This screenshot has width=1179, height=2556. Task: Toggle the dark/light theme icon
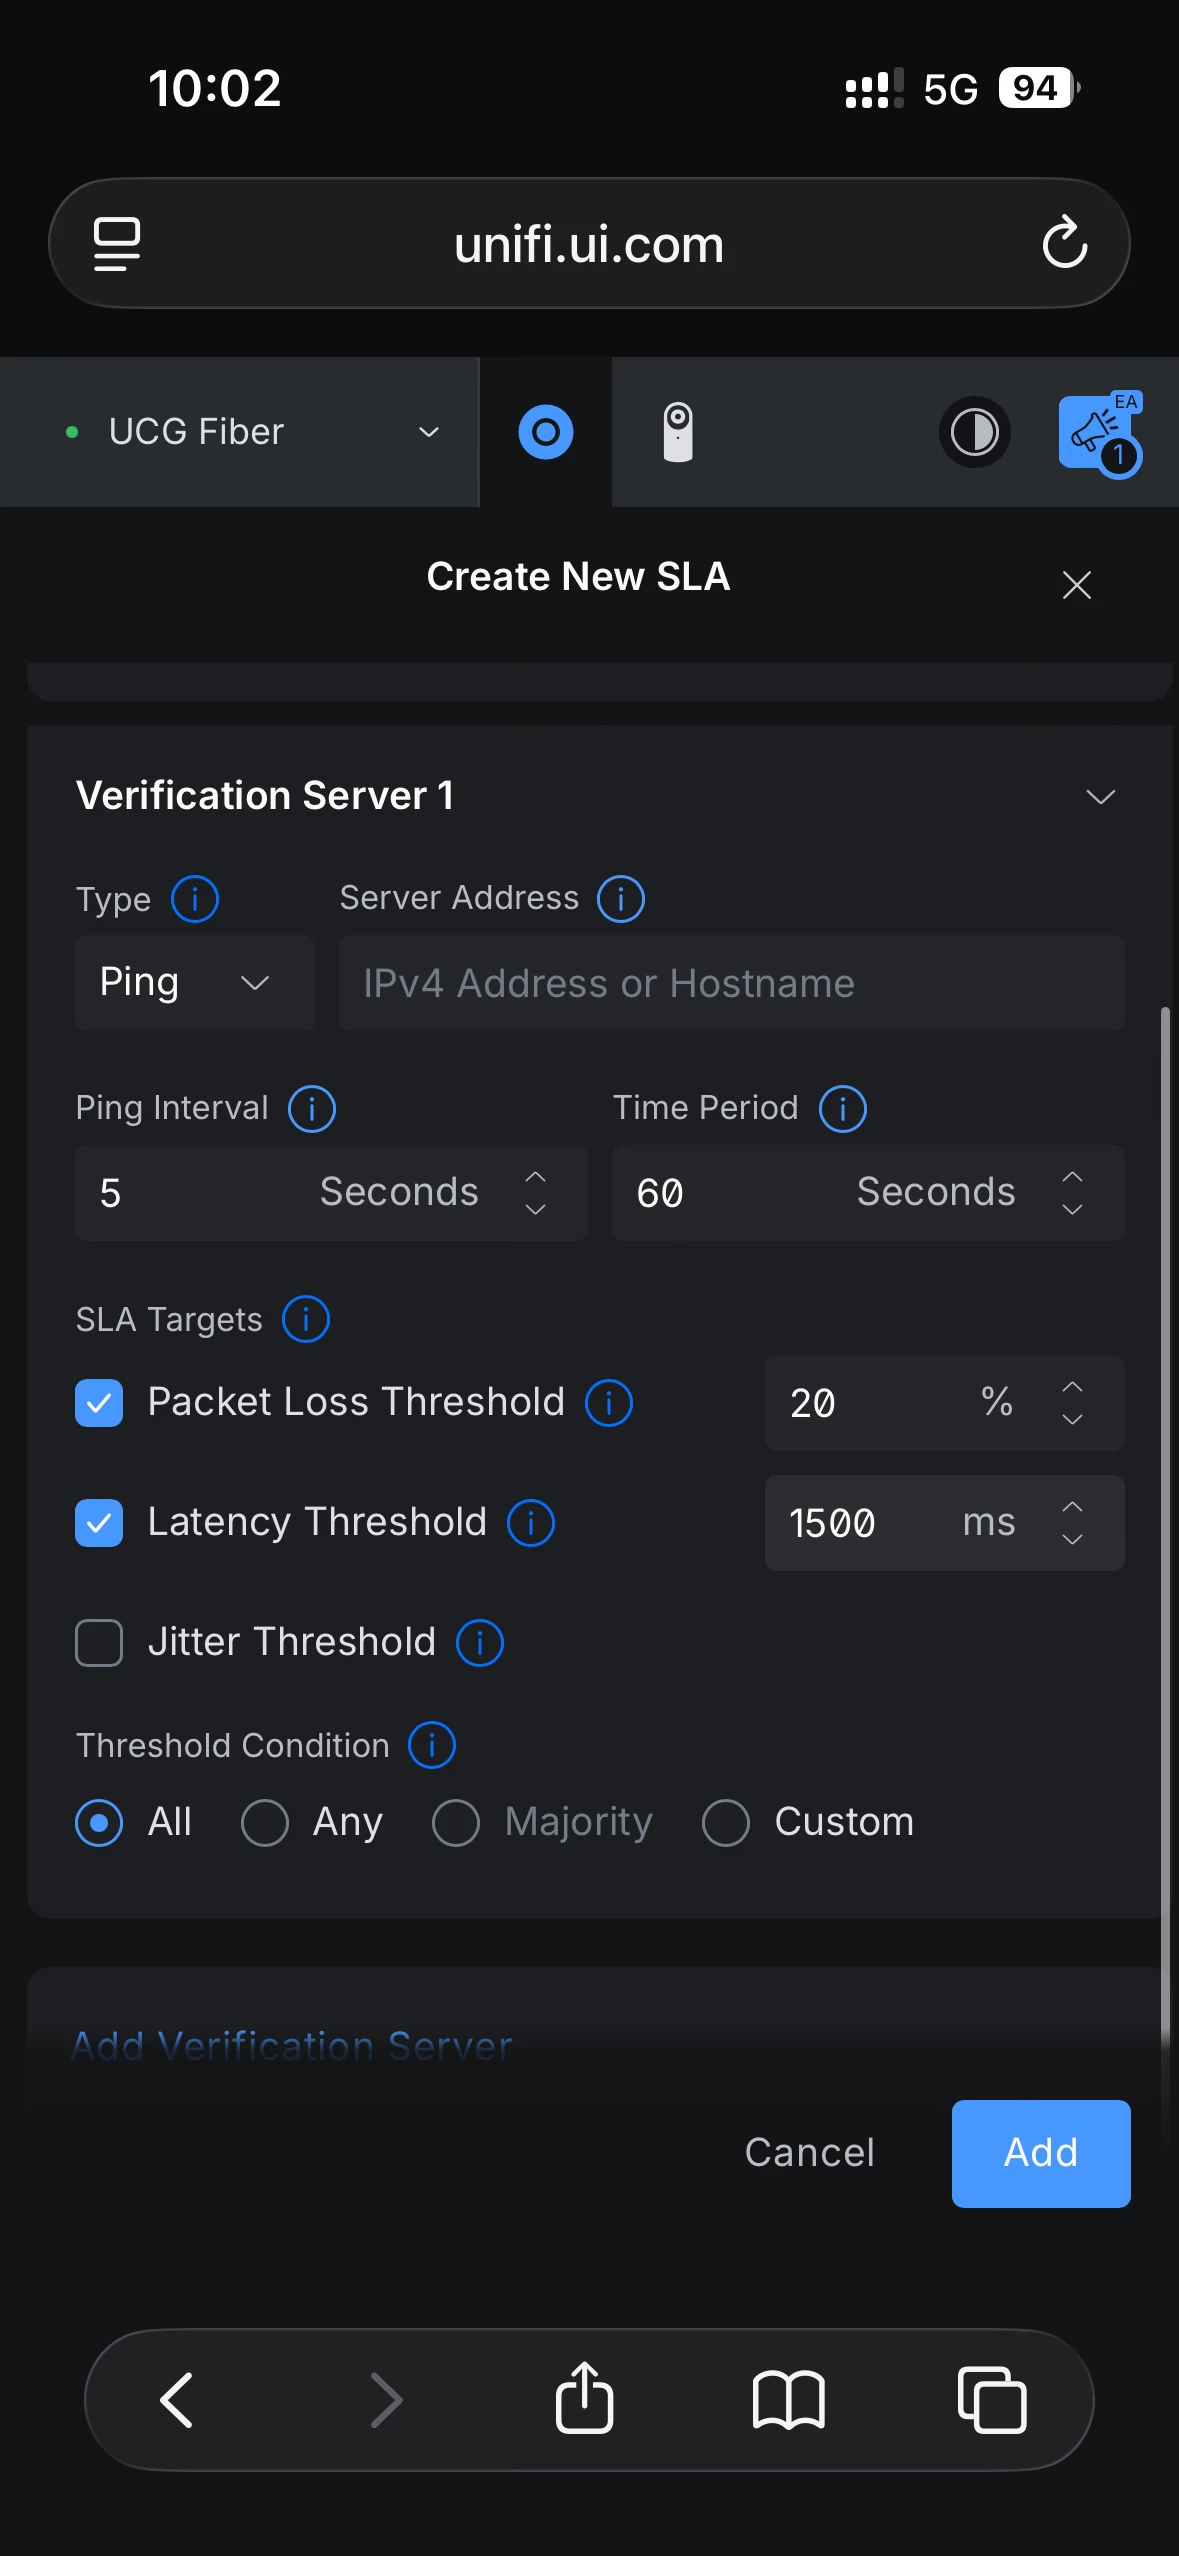pos(974,432)
